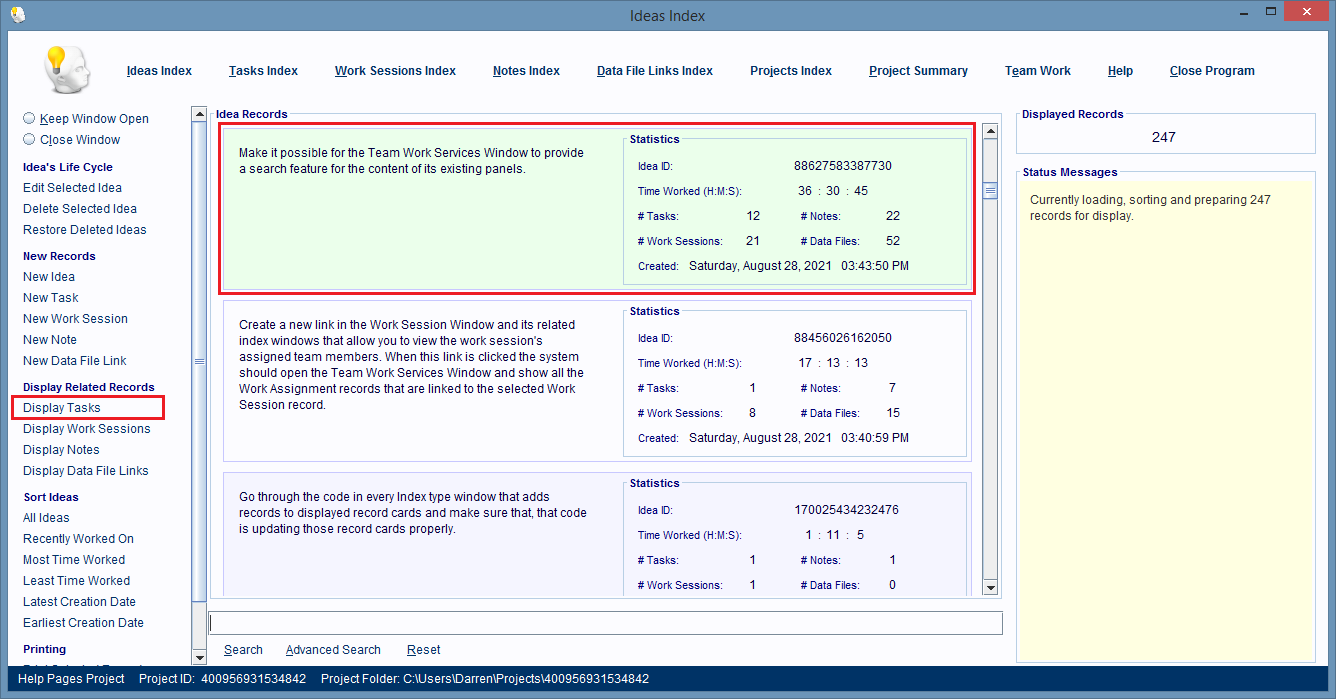Open the Team Work menu
Viewport: 1336px width, 699px height.
pos(1038,71)
